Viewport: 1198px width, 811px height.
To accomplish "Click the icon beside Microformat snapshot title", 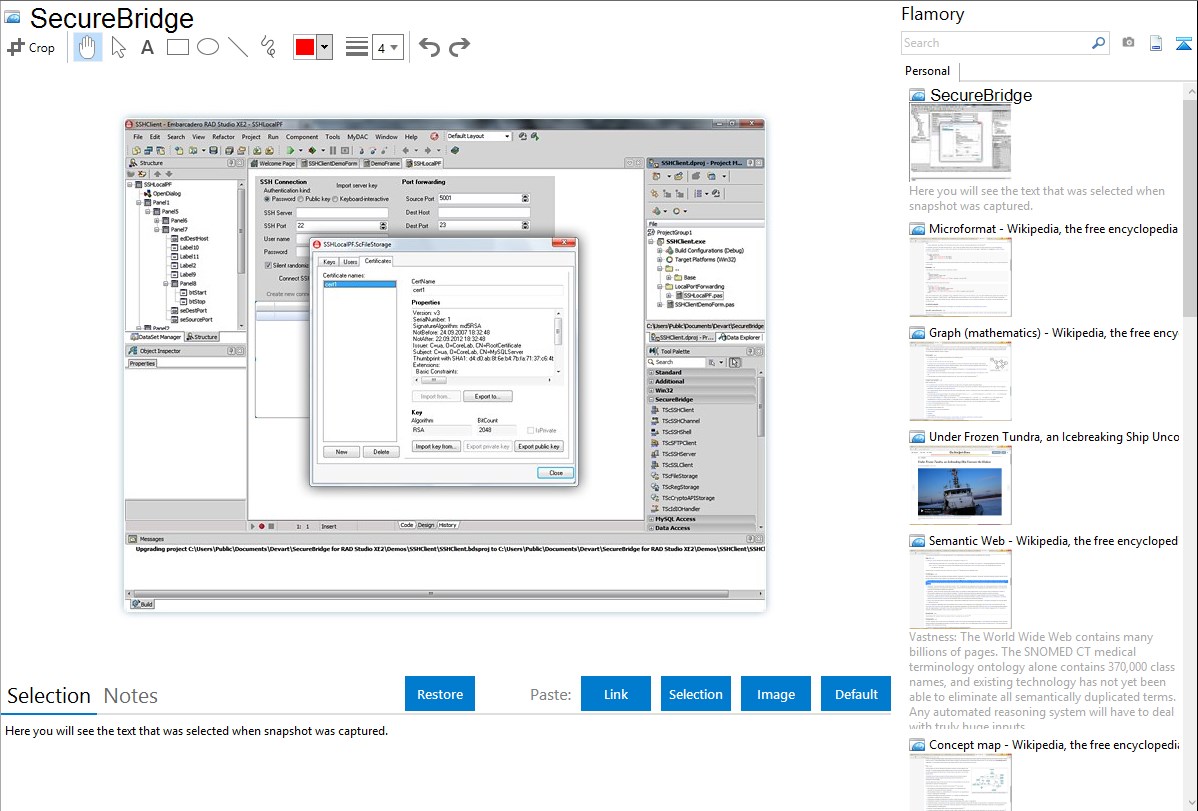I will tap(918, 229).
